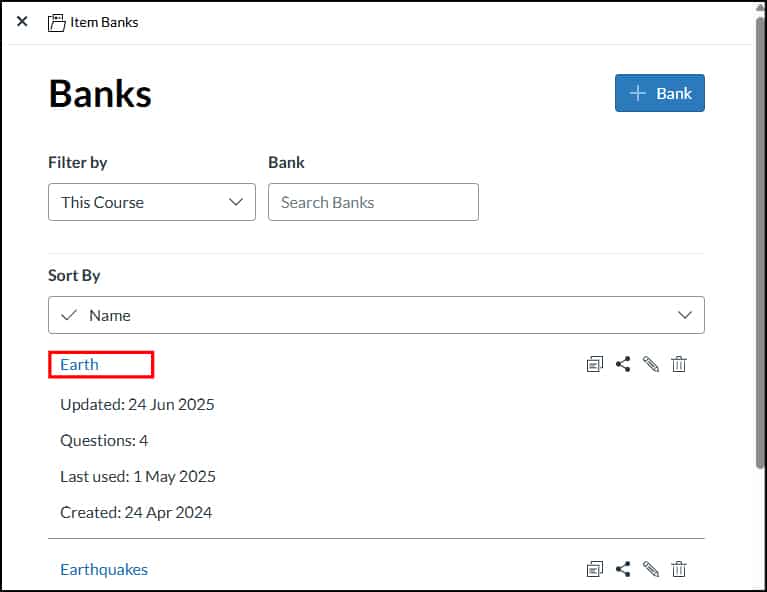Image resolution: width=767 pixels, height=592 pixels.
Task: Open the Earth item bank
Action: (x=80, y=365)
